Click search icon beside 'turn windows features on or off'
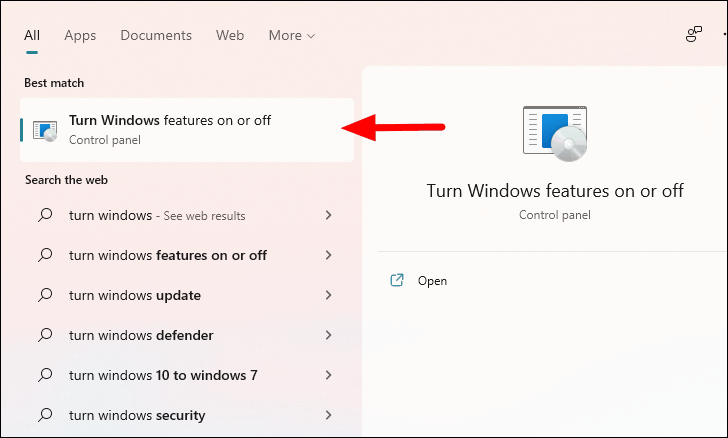Image resolution: width=728 pixels, height=438 pixels. [45, 255]
